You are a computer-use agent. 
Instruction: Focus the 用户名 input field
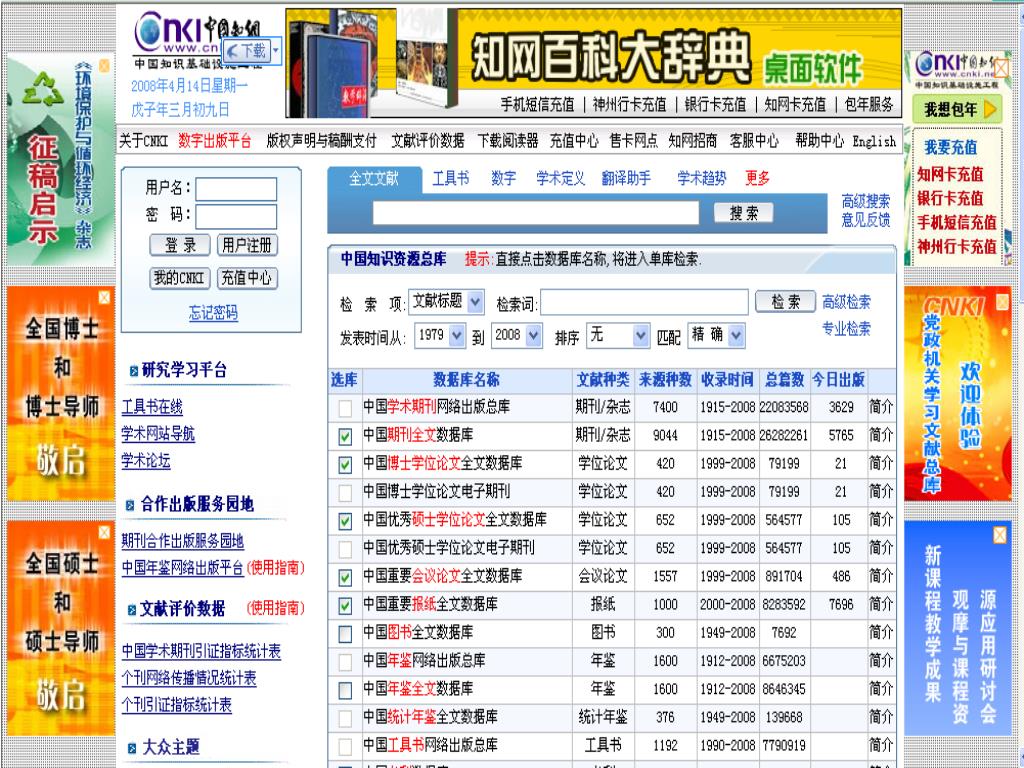click(x=236, y=189)
